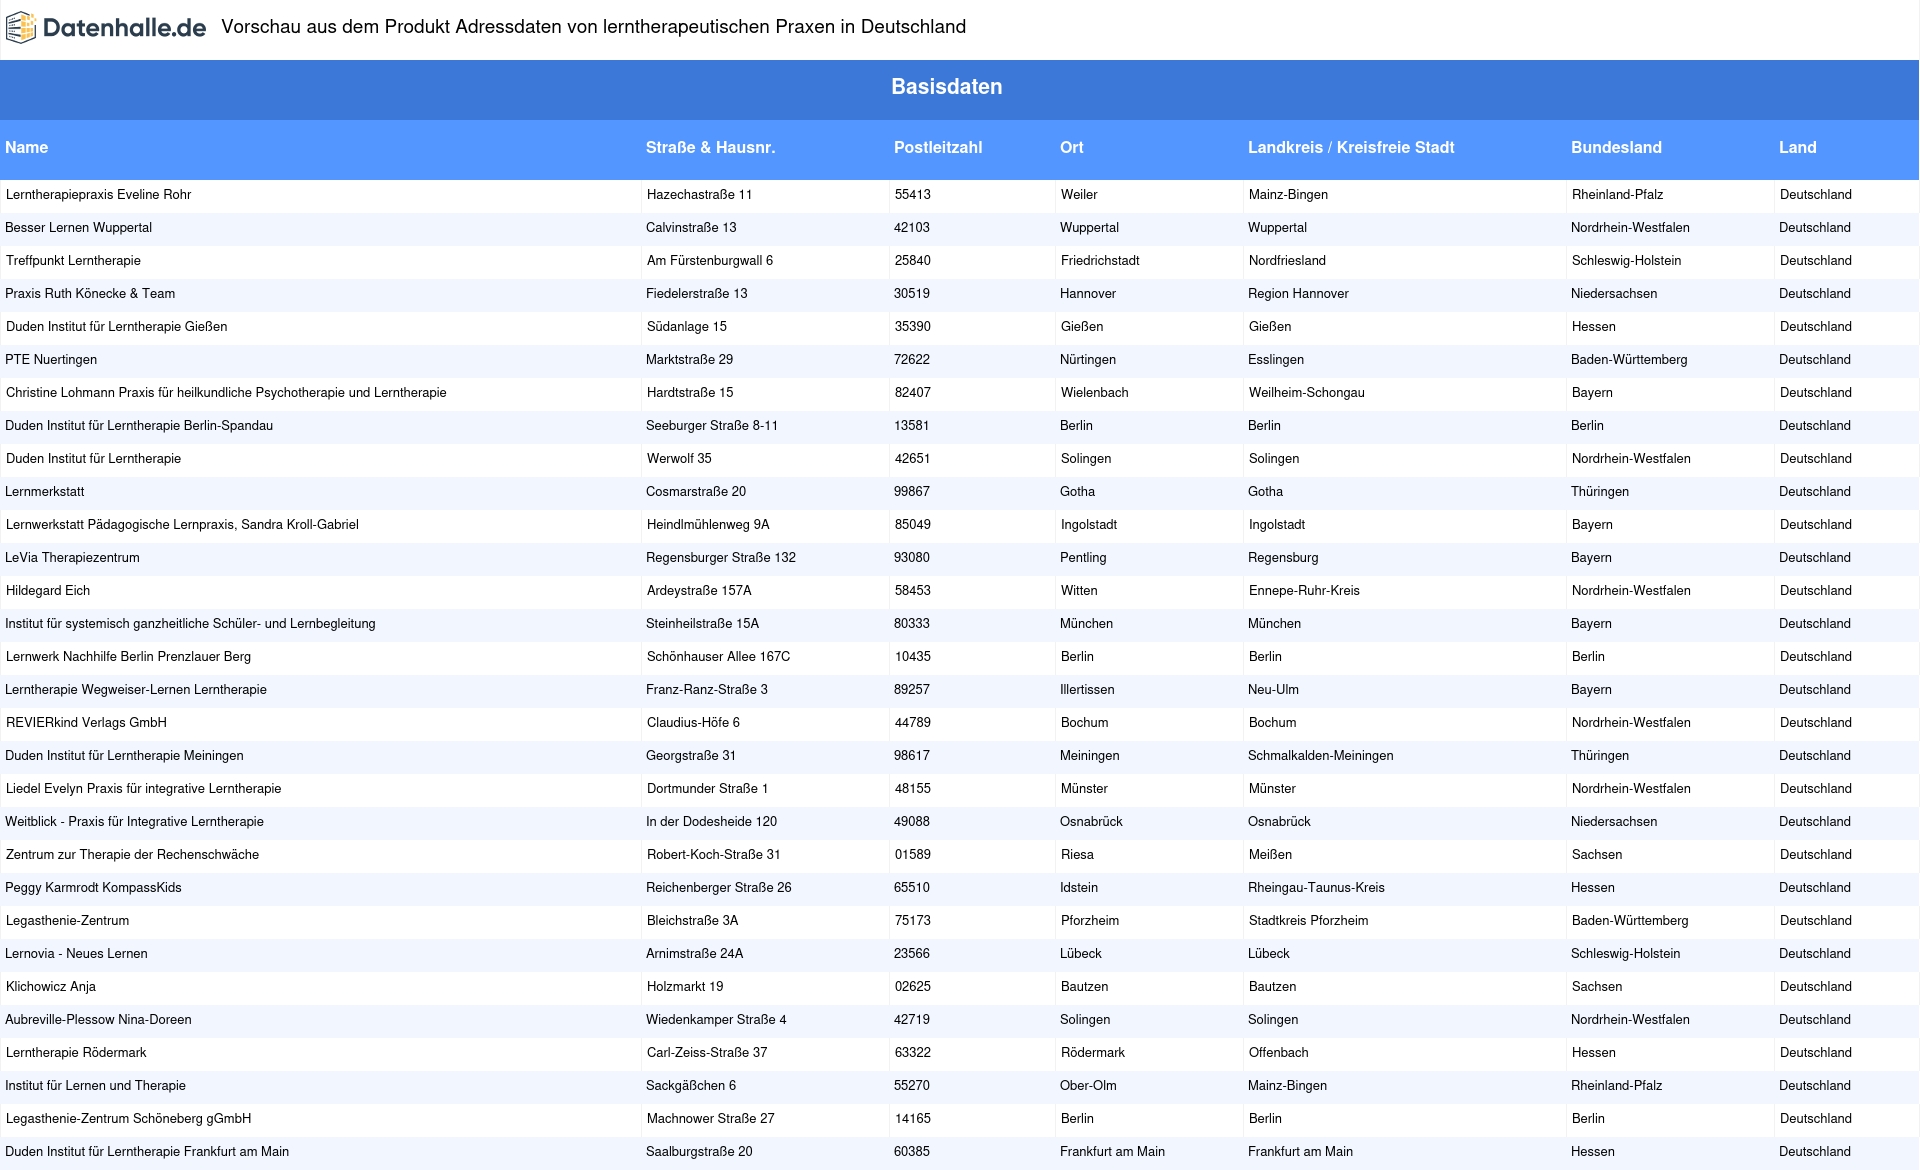Select Lernwerkstatt Pädagogische Lernpraxis, Sandra Kroll-Gabriel

pos(182,525)
